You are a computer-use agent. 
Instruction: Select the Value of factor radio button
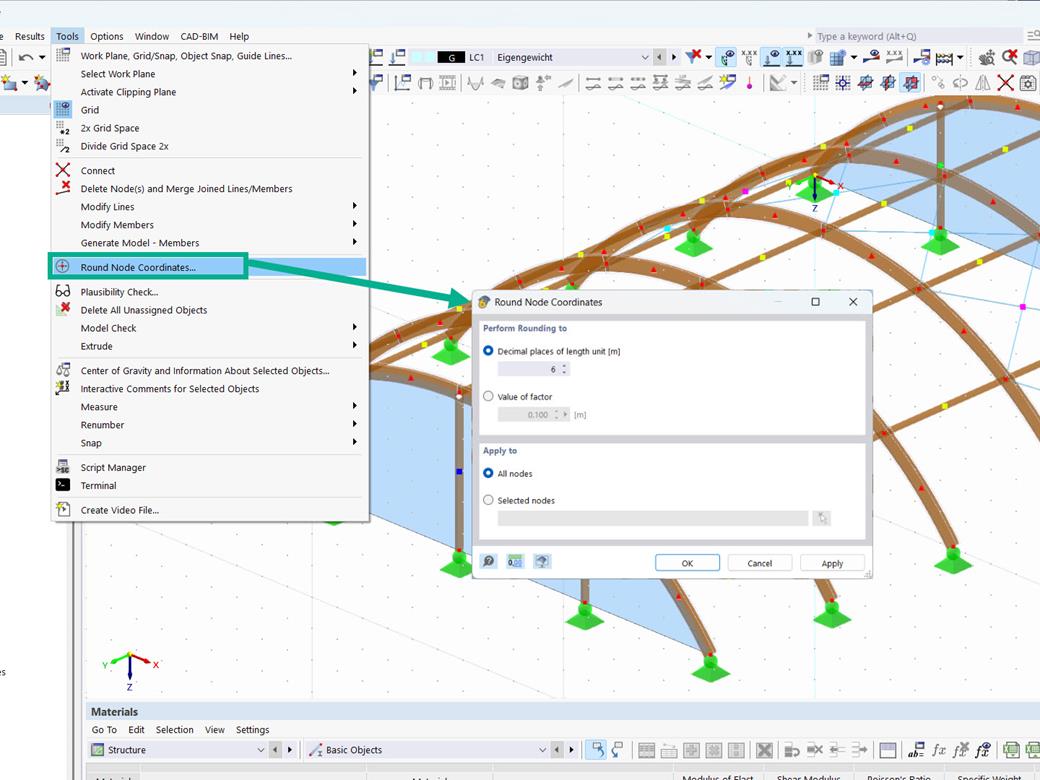pos(489,396)
